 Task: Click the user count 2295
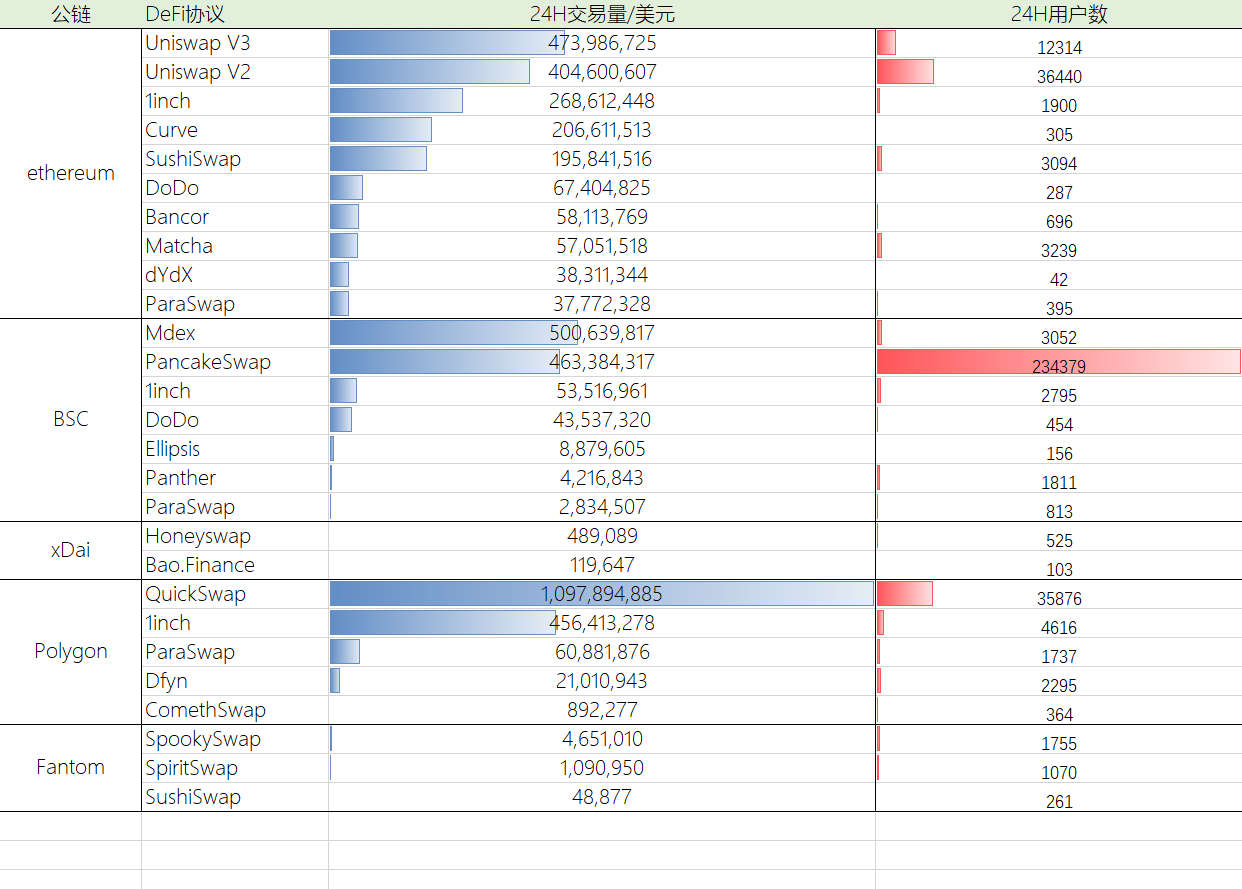click(1059, 685)
